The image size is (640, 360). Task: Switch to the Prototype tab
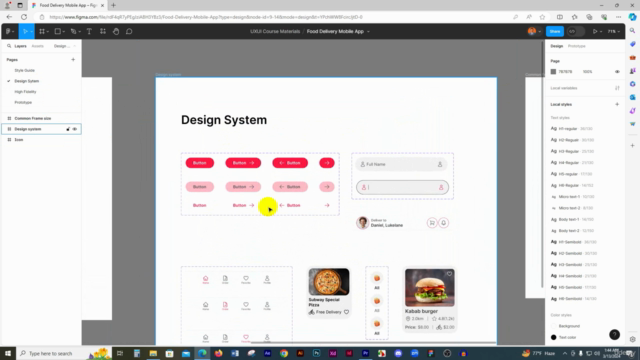[576, 46]
